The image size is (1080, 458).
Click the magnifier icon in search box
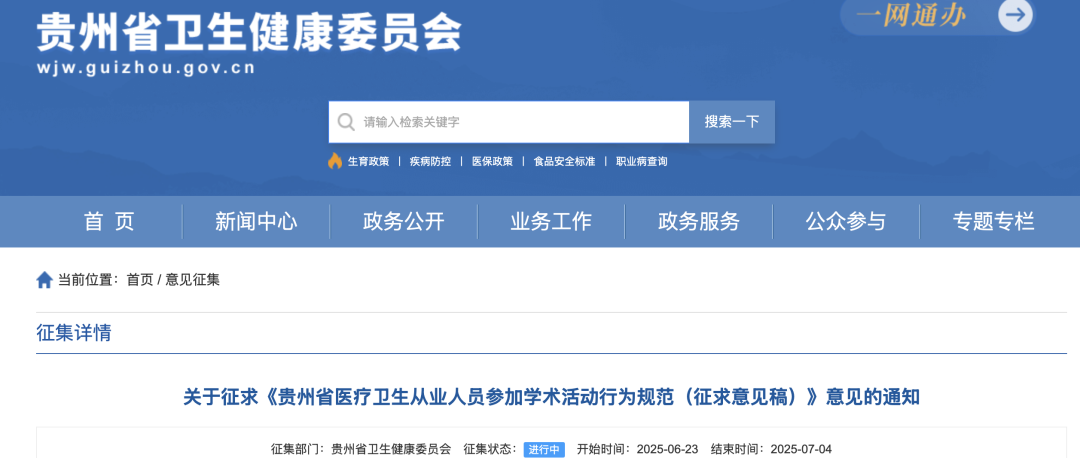click(x=346, y=122)
